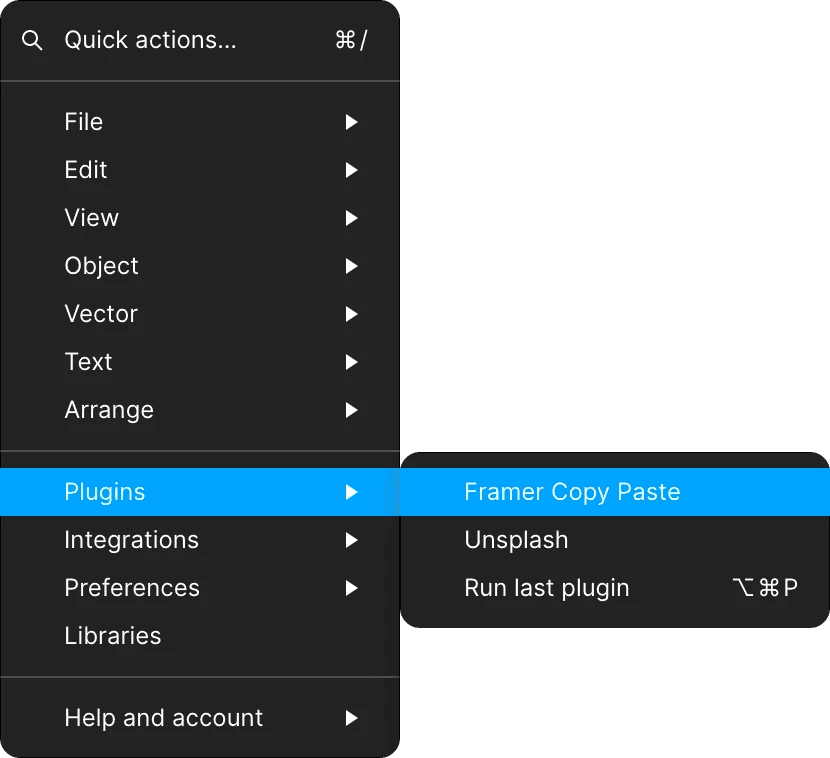Open the Help and account entry
The width and height of the screenshot is (830, 758).
tap(200, 718)
